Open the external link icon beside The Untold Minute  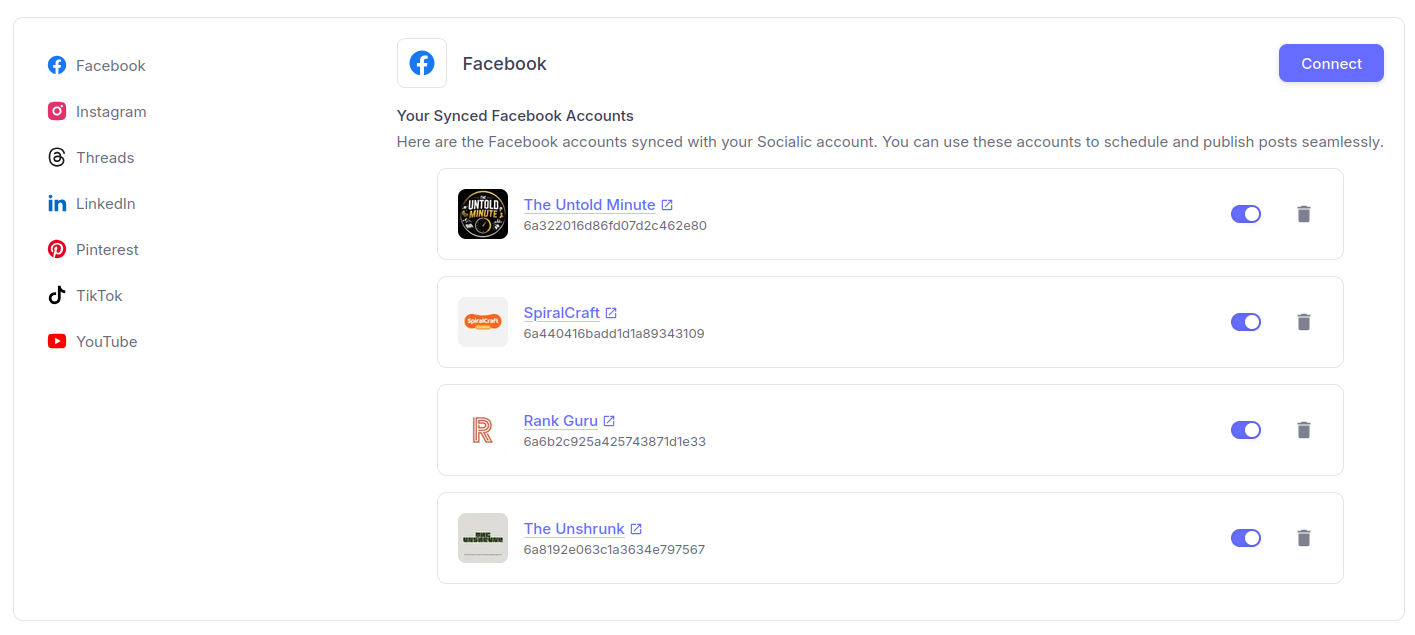(x=667, y=205)
